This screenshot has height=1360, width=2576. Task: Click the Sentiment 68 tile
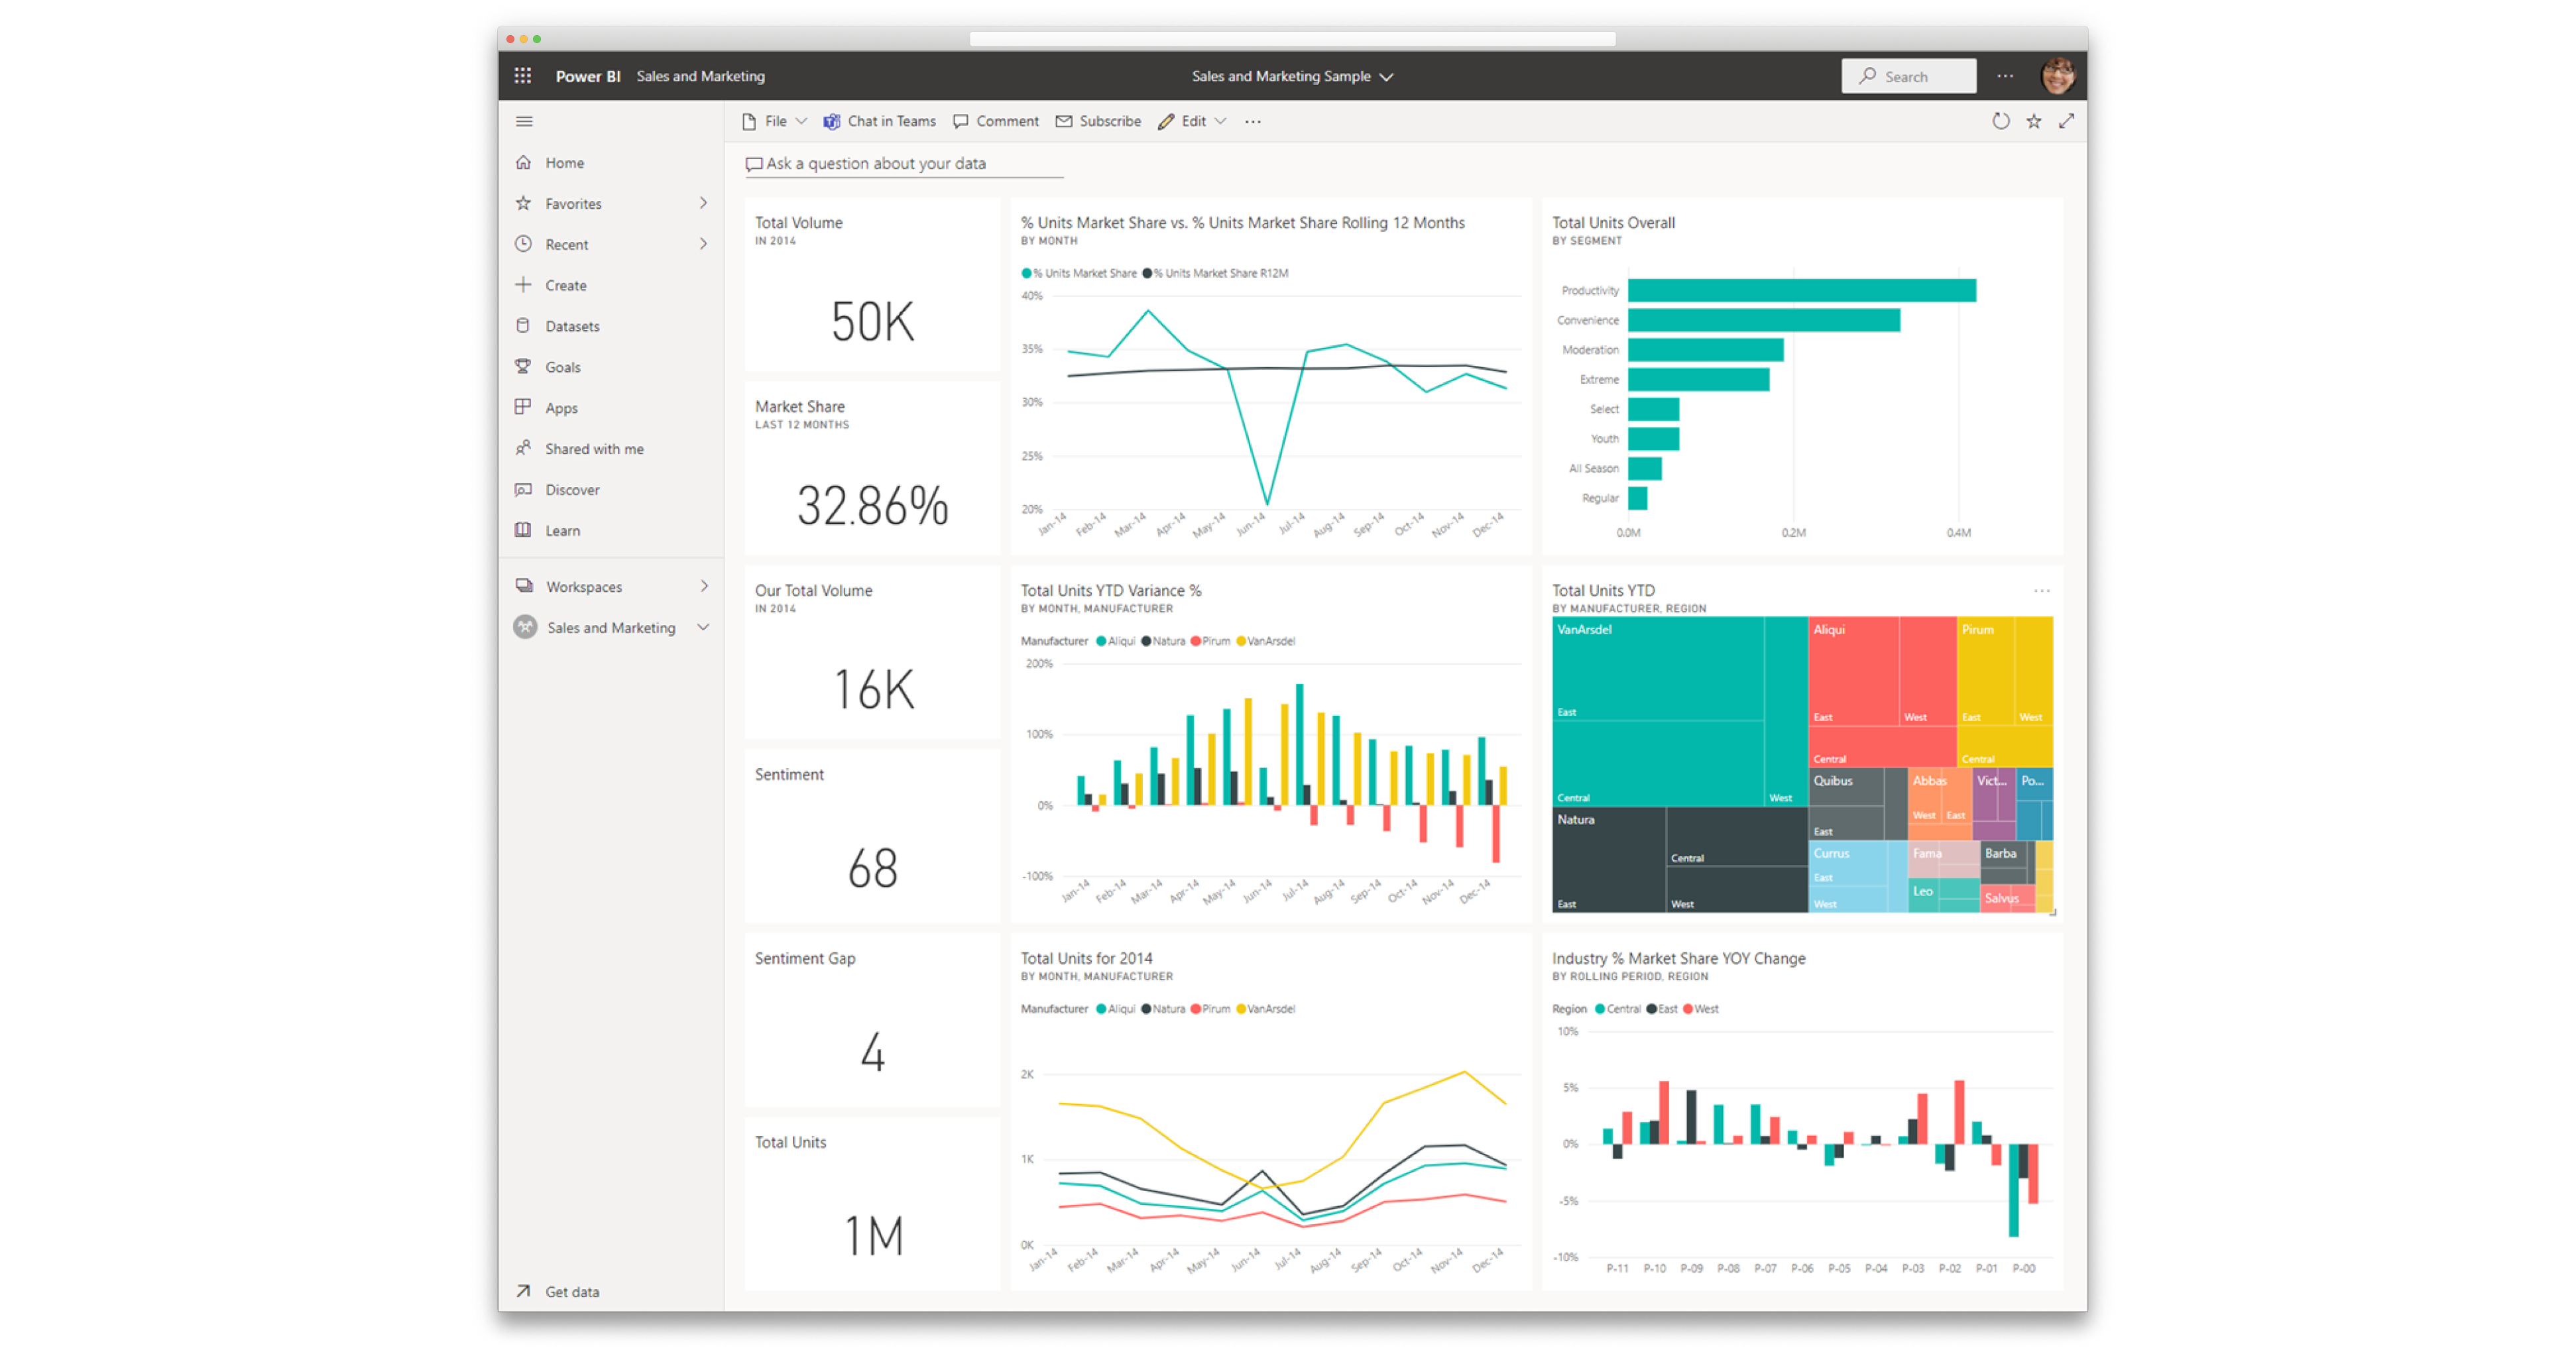pos(872,836)
